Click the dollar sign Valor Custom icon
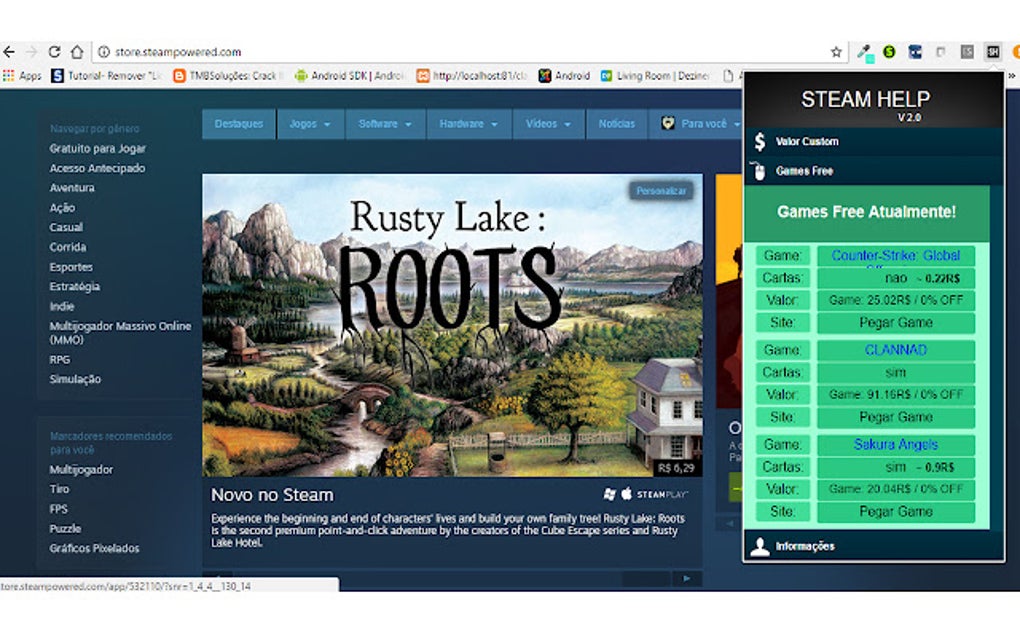Screen dimensions: 1020x638 tap(760, 141)
